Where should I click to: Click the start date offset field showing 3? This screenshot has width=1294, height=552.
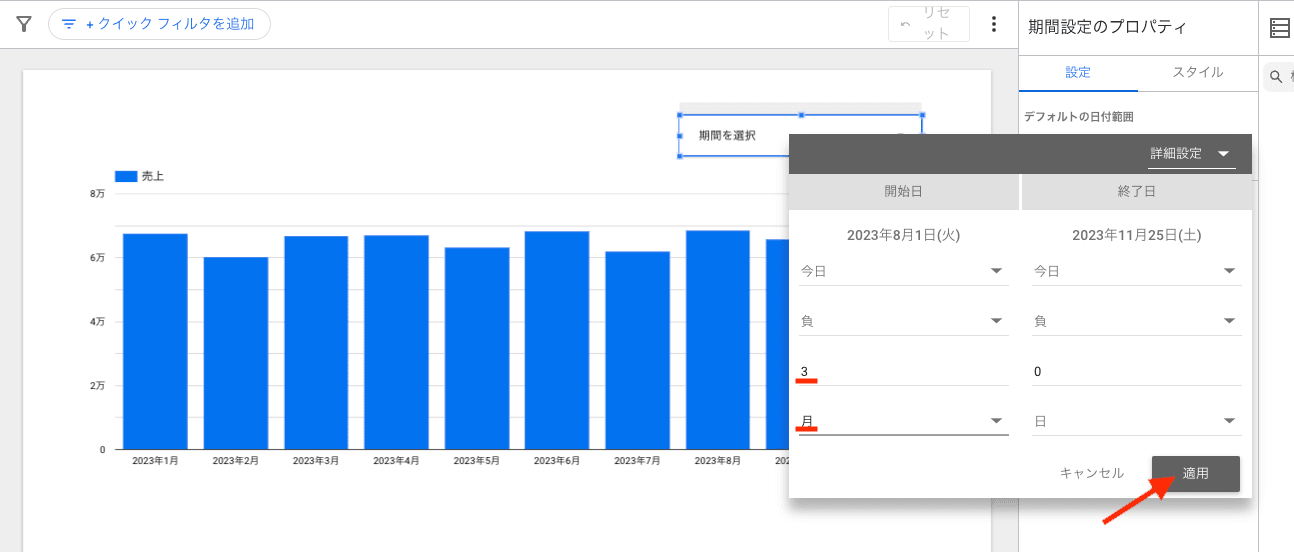(902, 371)
